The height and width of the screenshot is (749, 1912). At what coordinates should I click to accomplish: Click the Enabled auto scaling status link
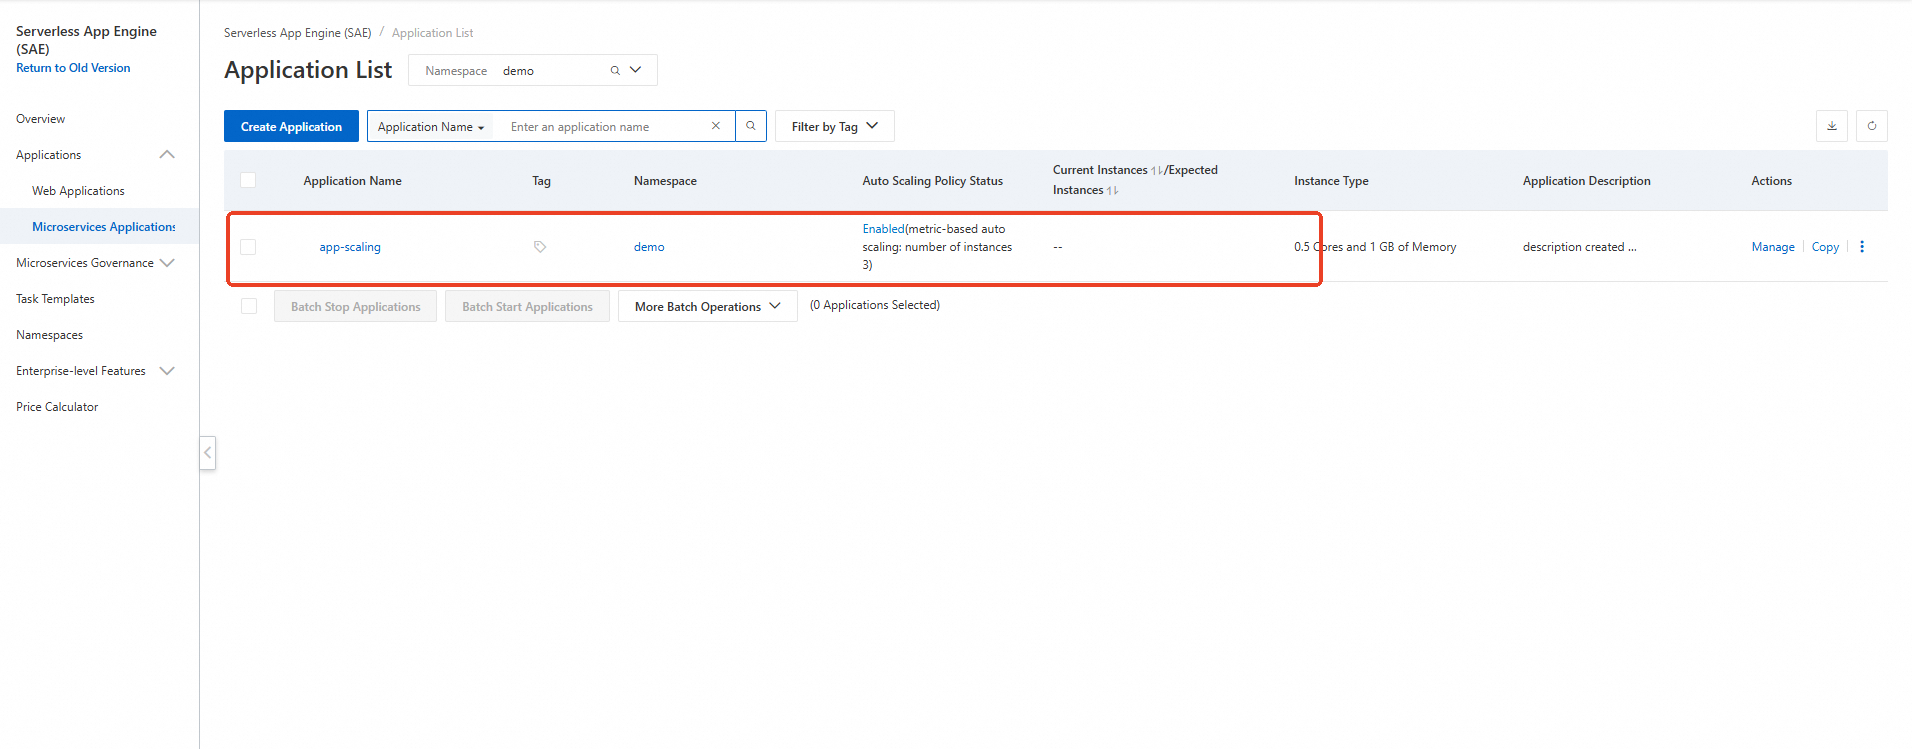coord(883,229)
